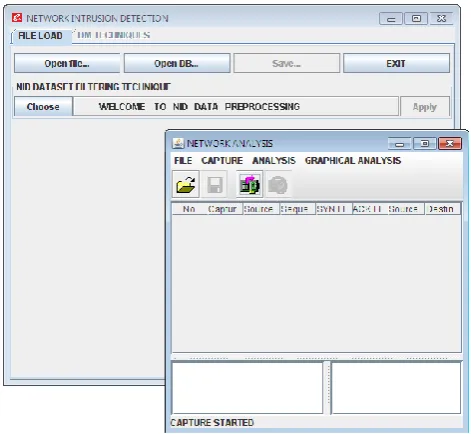The height and width of the screenshot is (434, 471).
Task: Click the grayed stop capture icon
Action: tap(278, 184)
